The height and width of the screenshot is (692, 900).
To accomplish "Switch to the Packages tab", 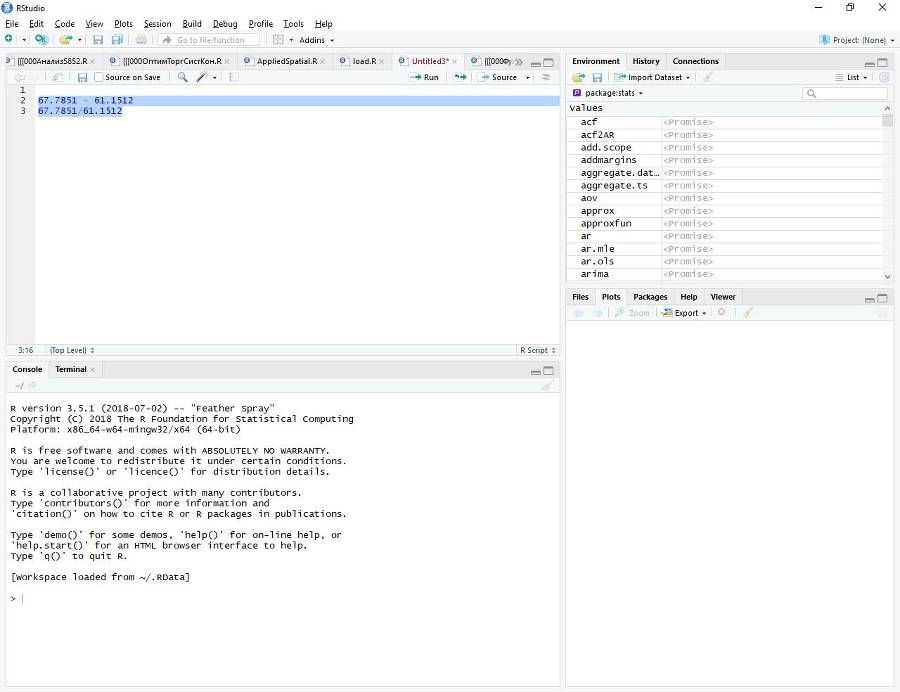I will point(650,297).
